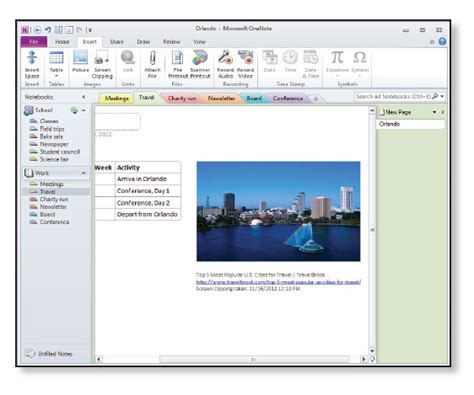
Task: Open the File tab
Action: pyautogui.click(x=34, y=42)
